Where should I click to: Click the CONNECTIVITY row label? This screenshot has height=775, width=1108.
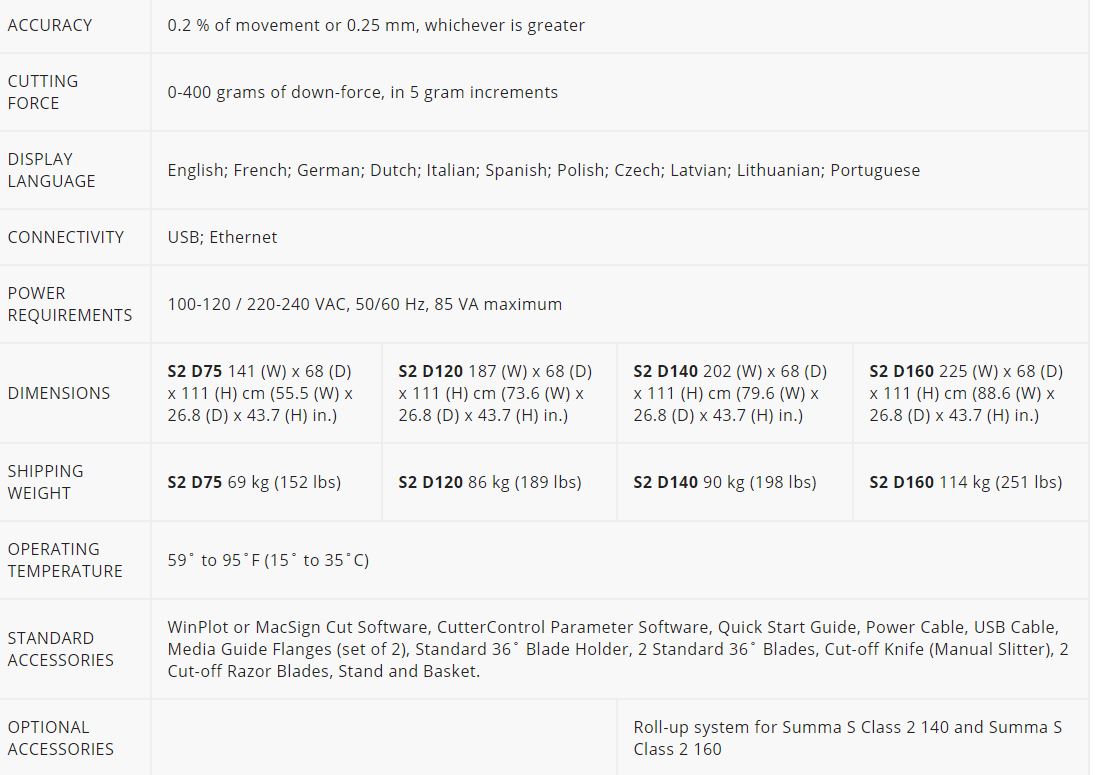pyautogui.click(x=65, y=237)
